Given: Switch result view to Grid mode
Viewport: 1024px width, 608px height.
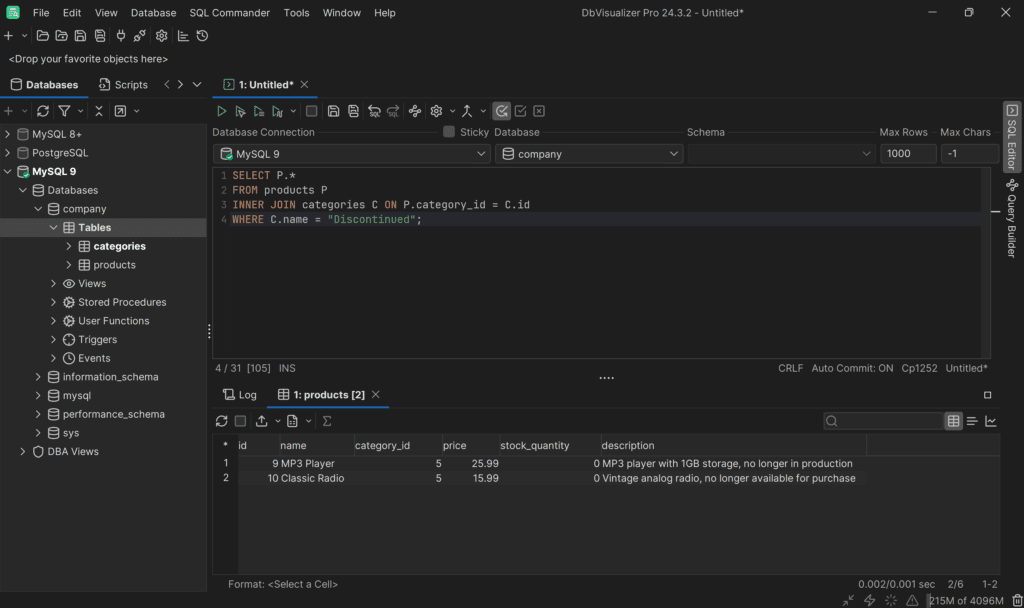Looking at the screenshot, I should 953,421.
